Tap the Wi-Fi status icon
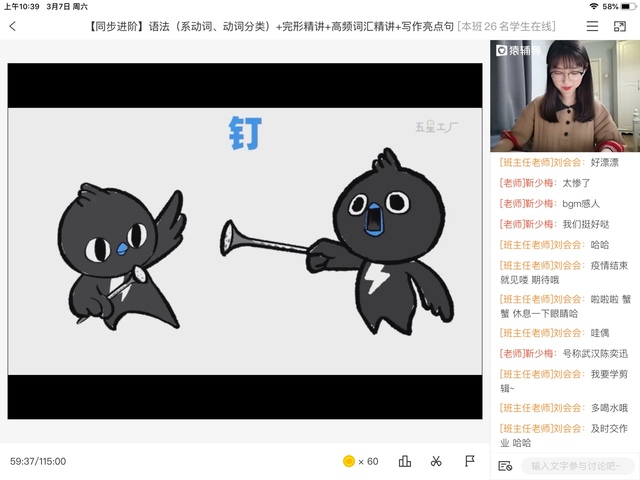 594,6
